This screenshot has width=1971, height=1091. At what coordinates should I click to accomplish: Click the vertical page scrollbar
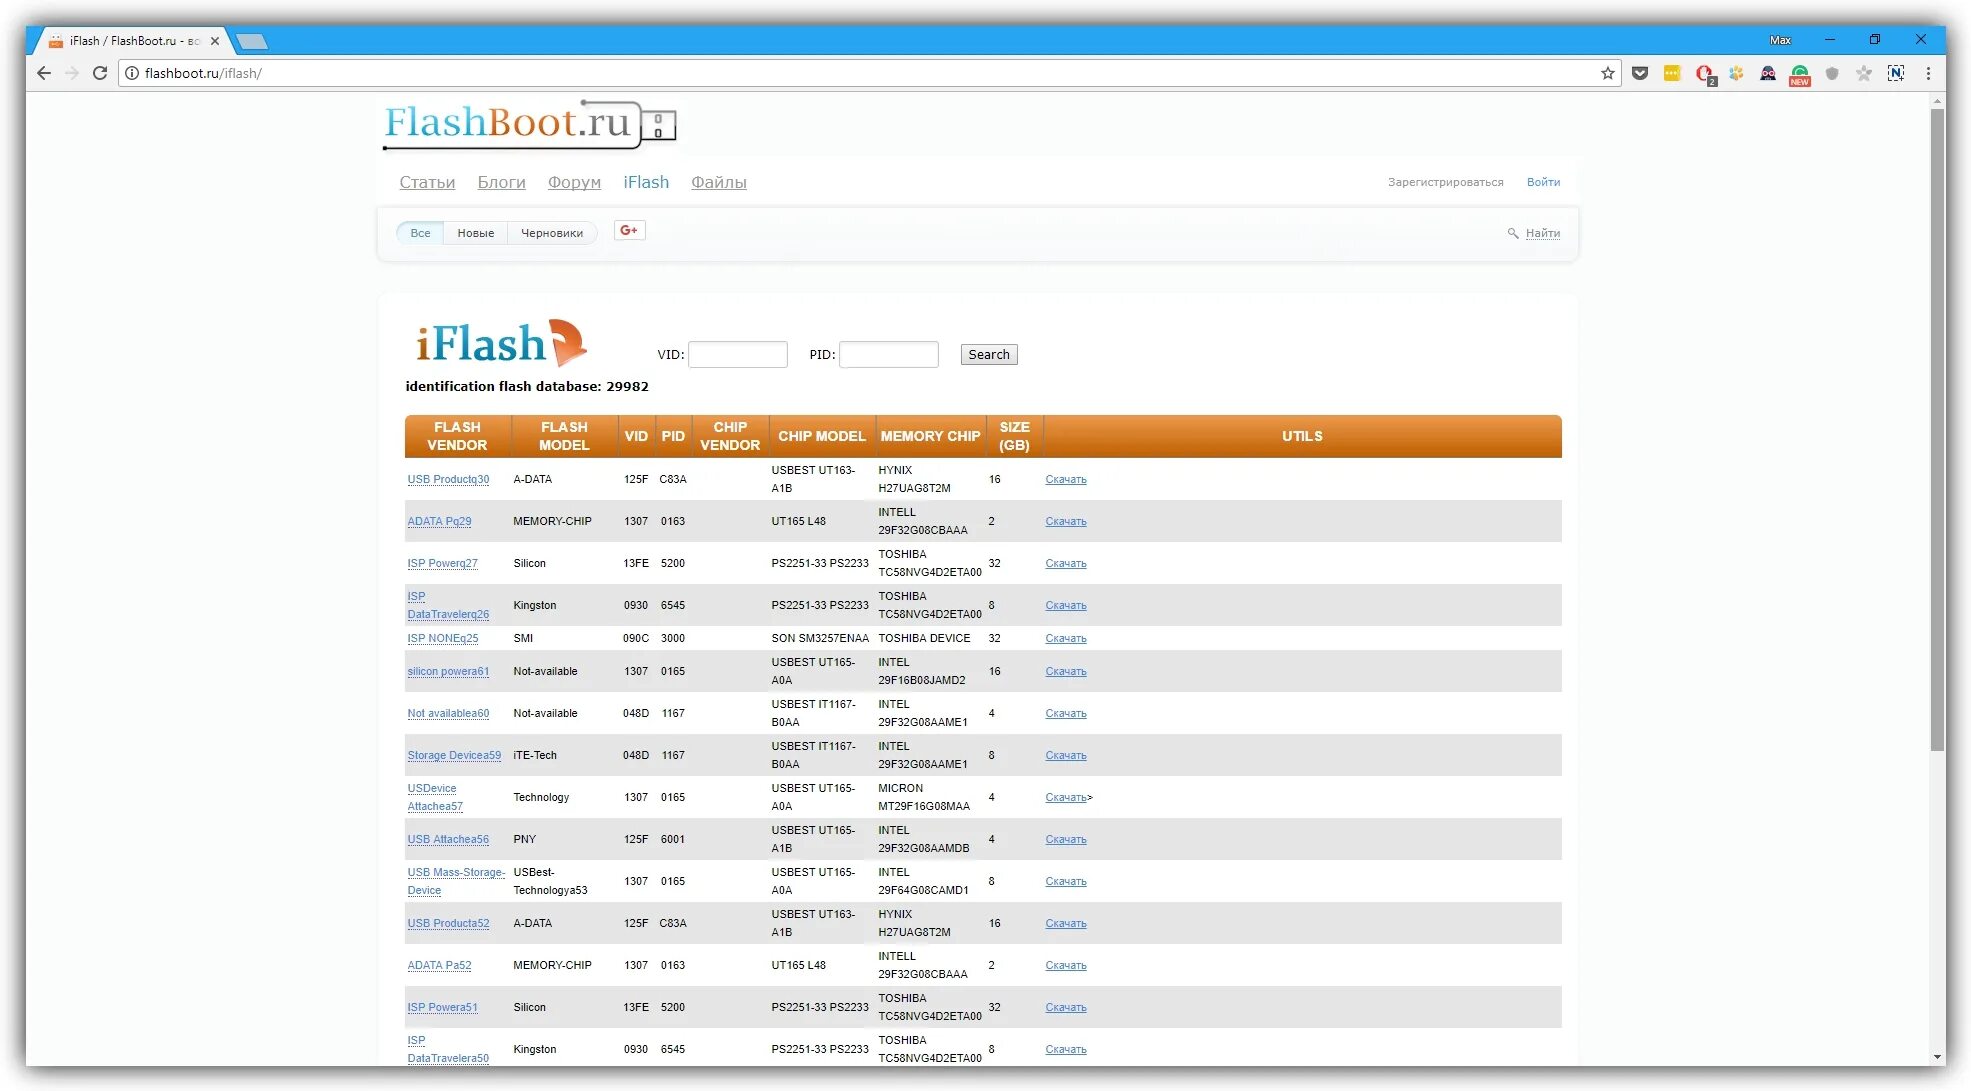[x=1937, y=430]
